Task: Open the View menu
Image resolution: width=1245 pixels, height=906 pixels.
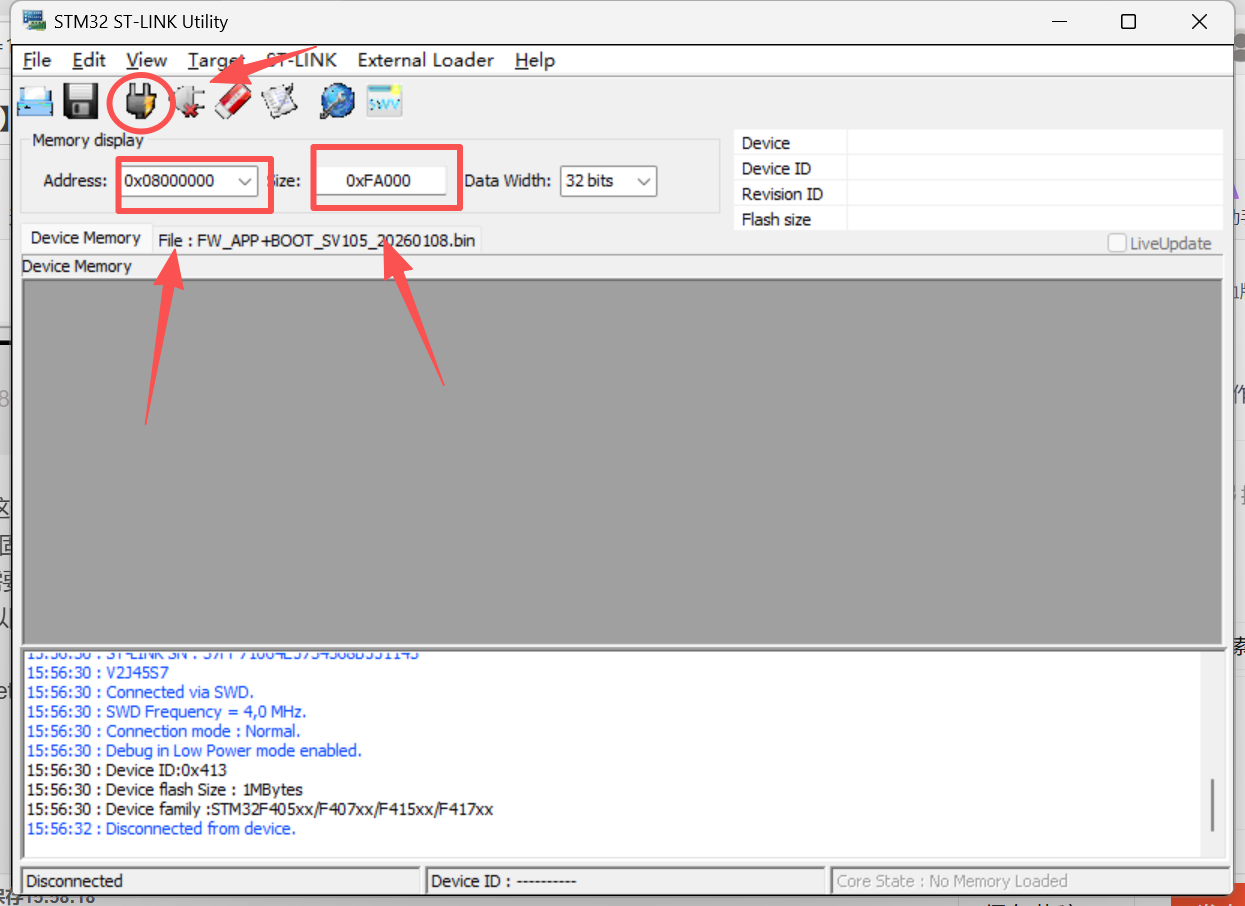Action: tap(147, 60)
